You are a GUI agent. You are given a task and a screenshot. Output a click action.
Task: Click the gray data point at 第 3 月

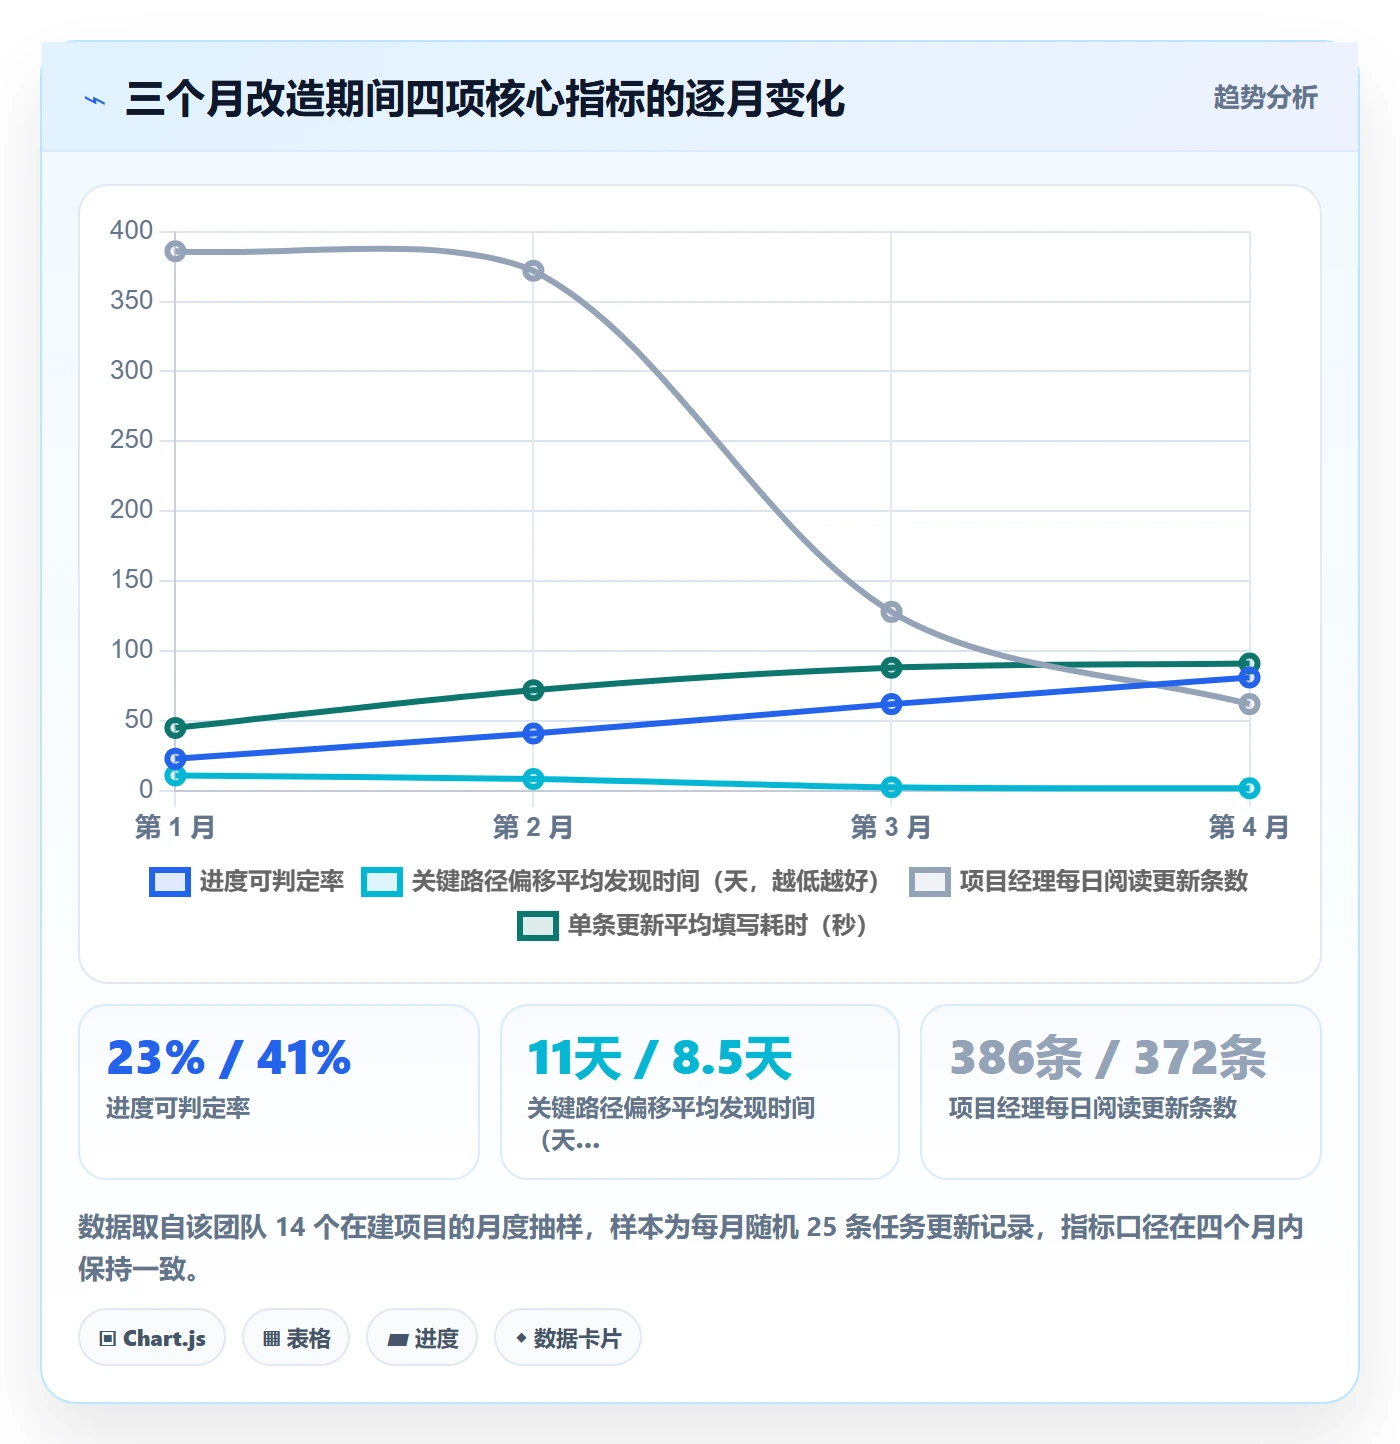[x=891, y=612]
